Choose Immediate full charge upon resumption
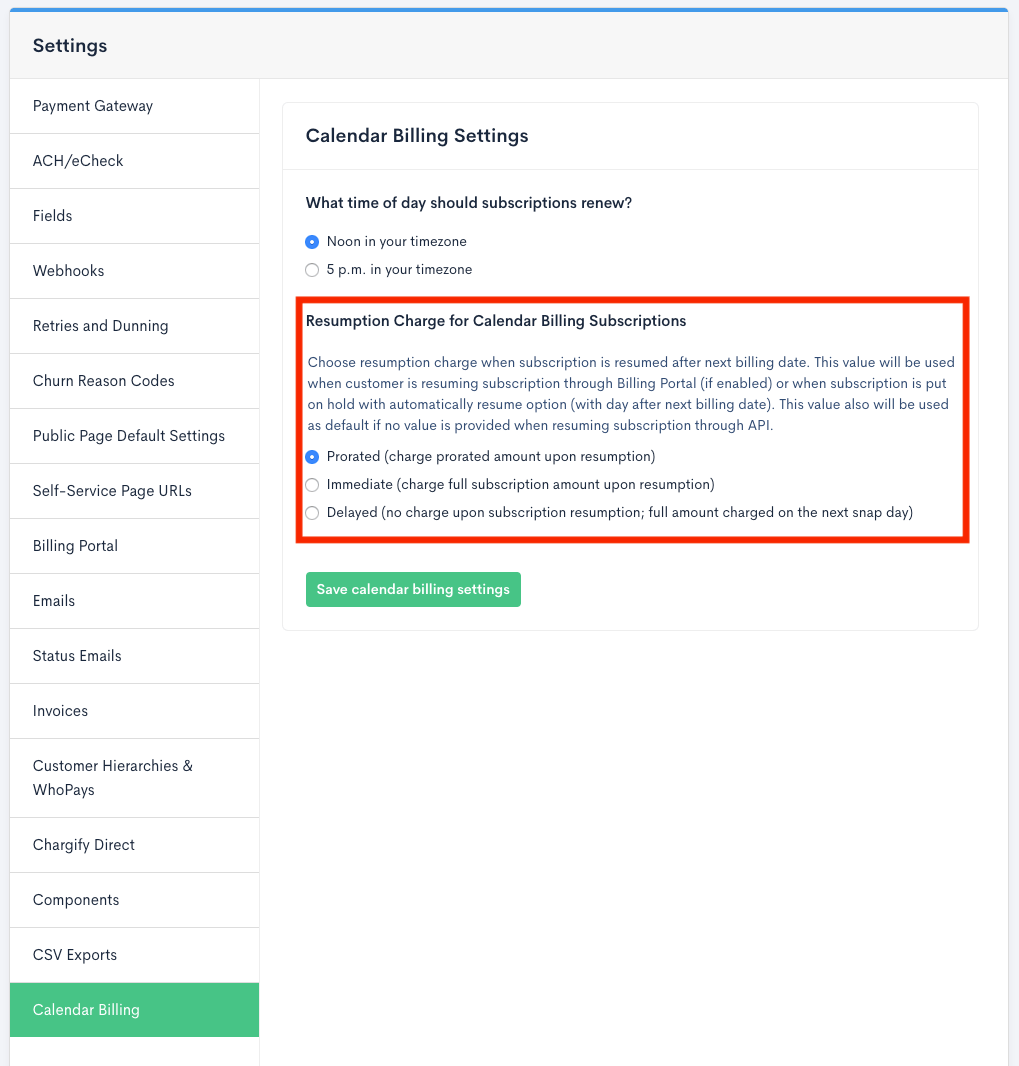The image size is (1019, 1066). pos(313,485)
